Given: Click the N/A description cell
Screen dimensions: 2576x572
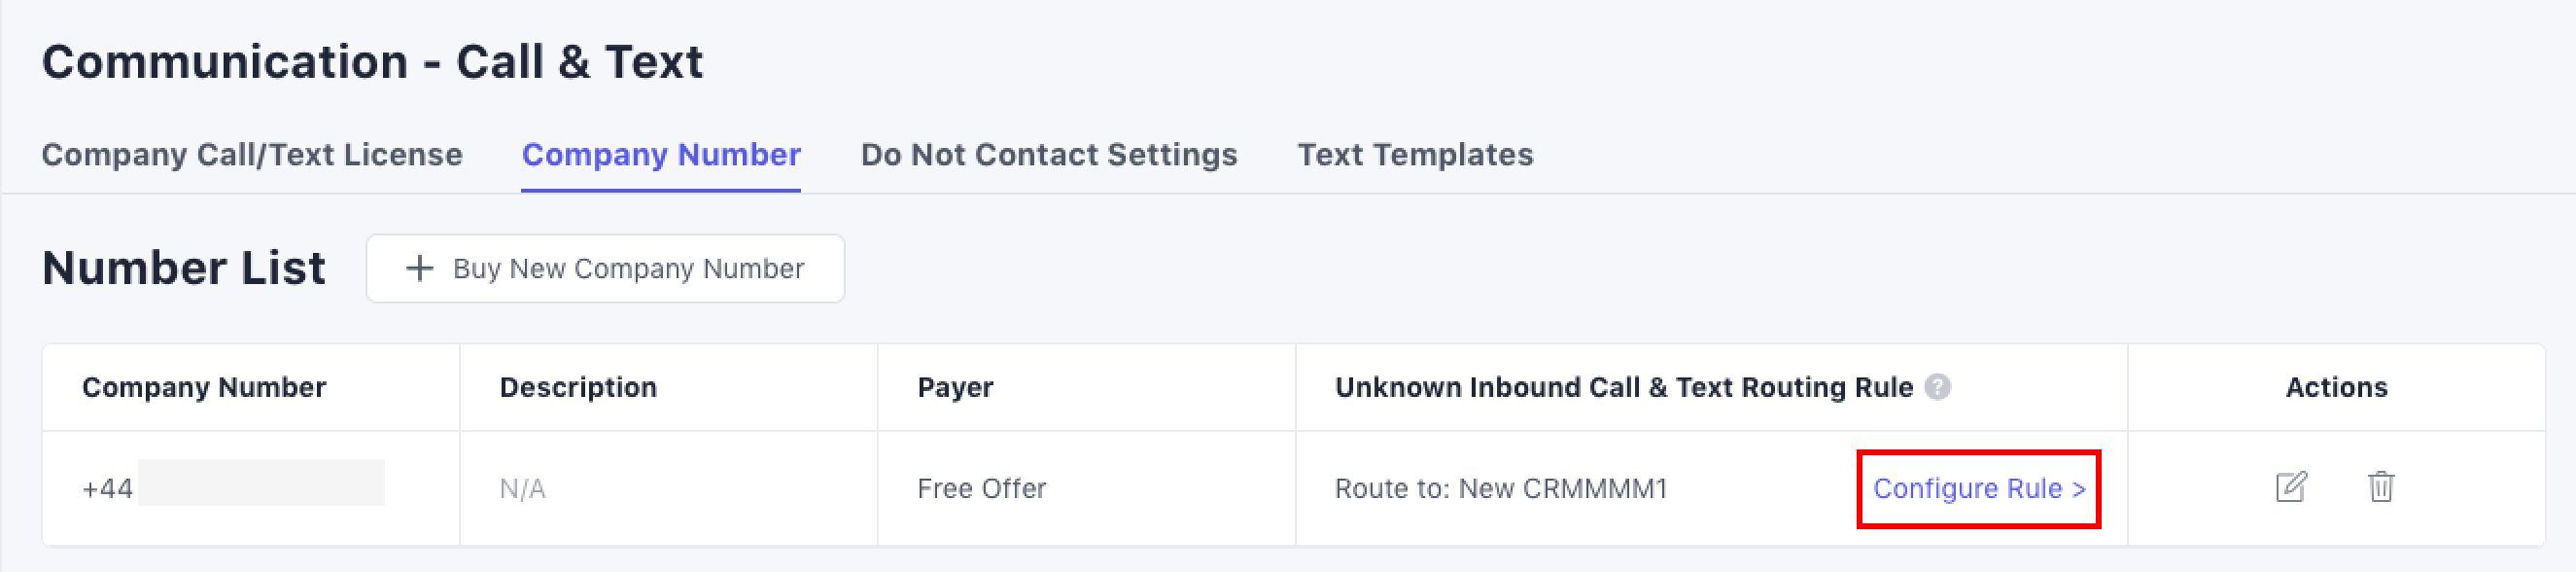Looking at the screenshot, I should point(522,489).
